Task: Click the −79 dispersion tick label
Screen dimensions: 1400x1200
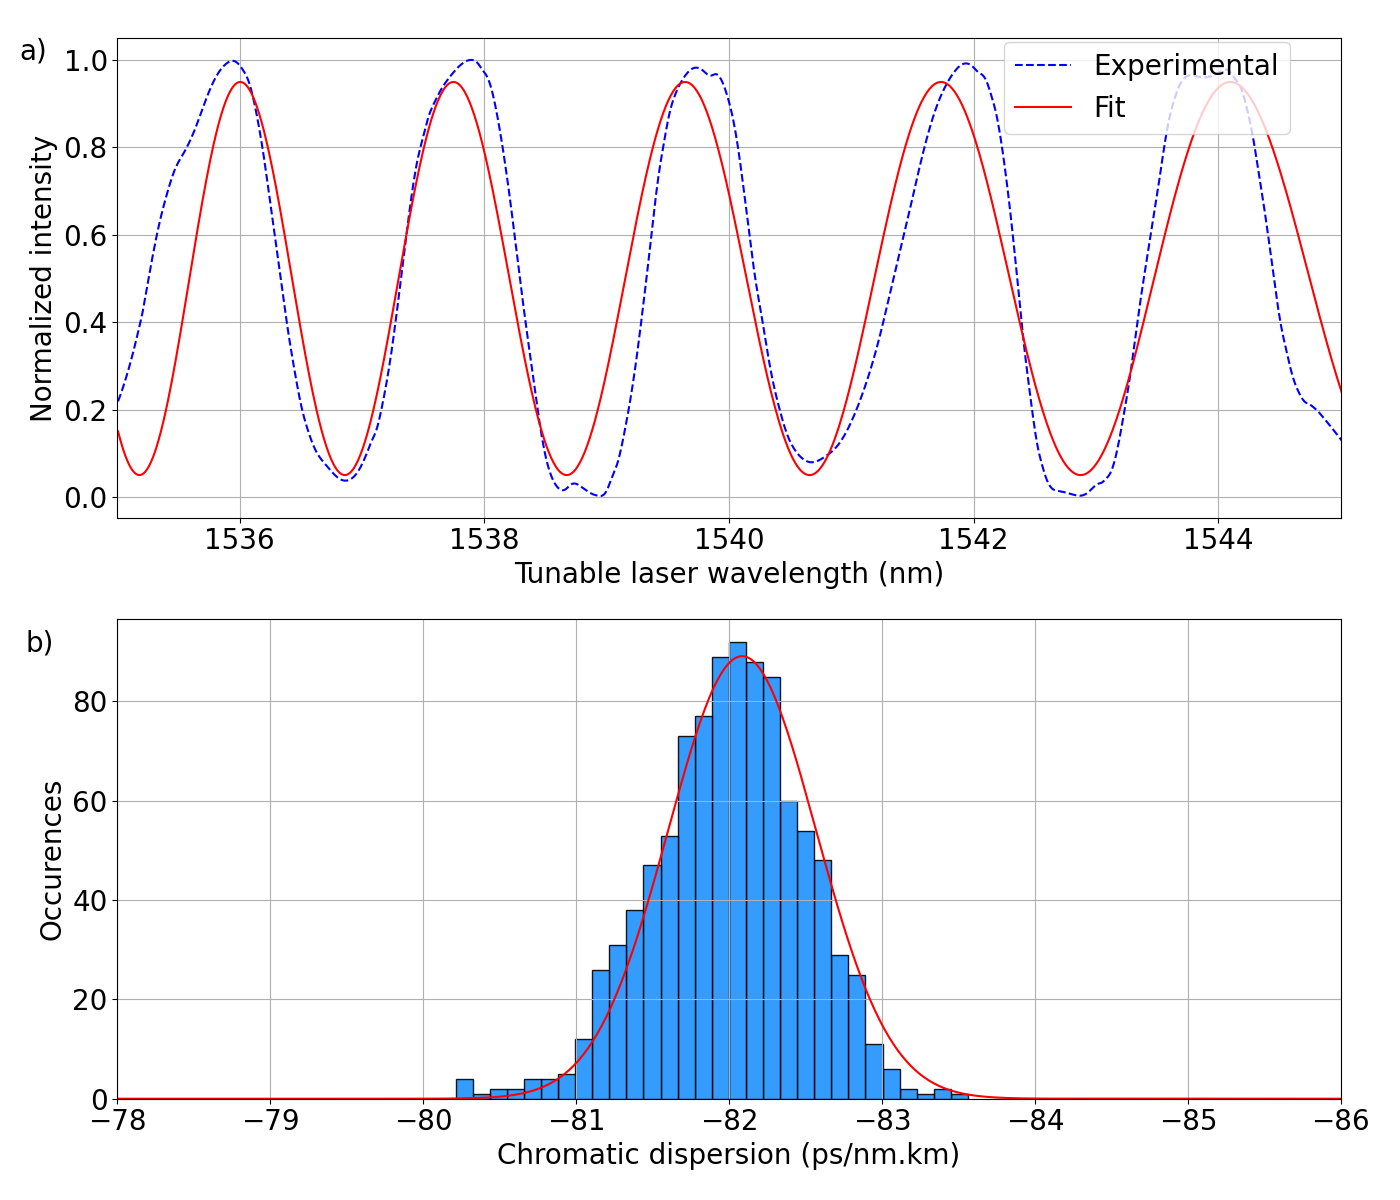Action: [270, 1120]
